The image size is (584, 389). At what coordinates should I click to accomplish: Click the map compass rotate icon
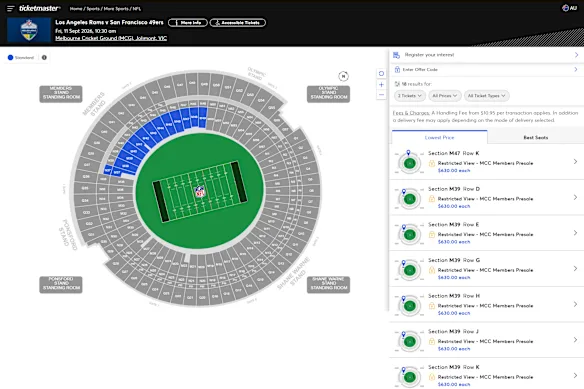(343, 76)
